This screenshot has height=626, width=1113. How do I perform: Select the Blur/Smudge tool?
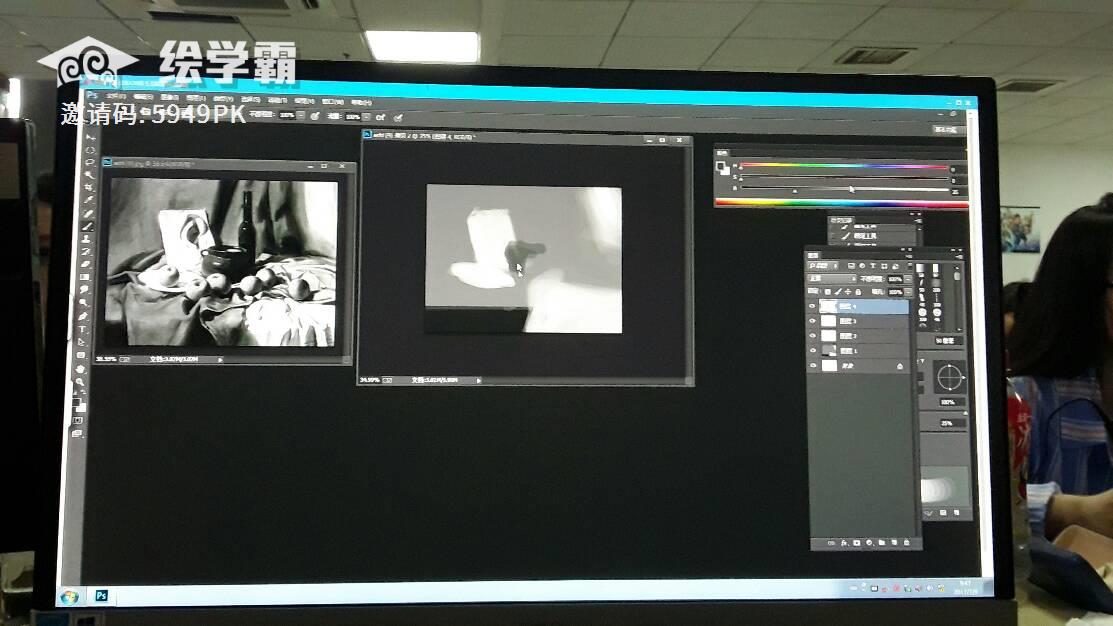[x=85, y=290]
